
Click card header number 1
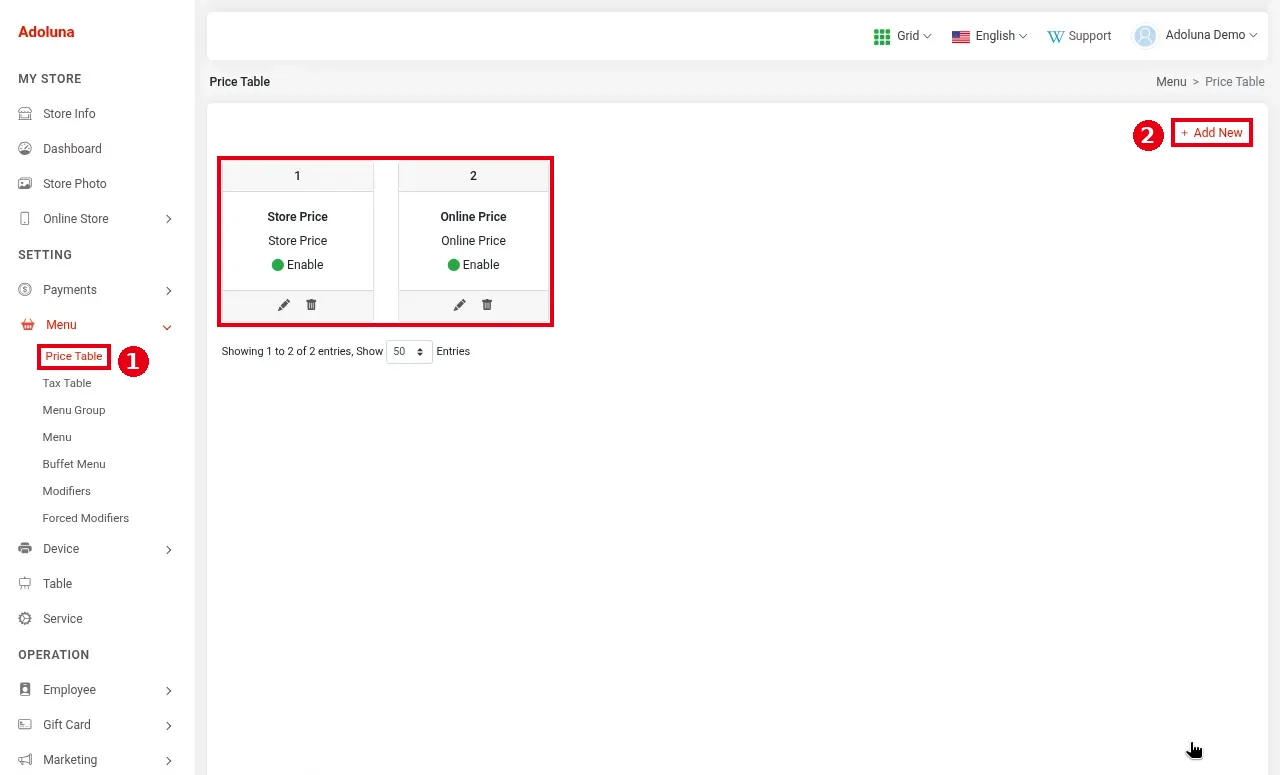tap(297, 176)
